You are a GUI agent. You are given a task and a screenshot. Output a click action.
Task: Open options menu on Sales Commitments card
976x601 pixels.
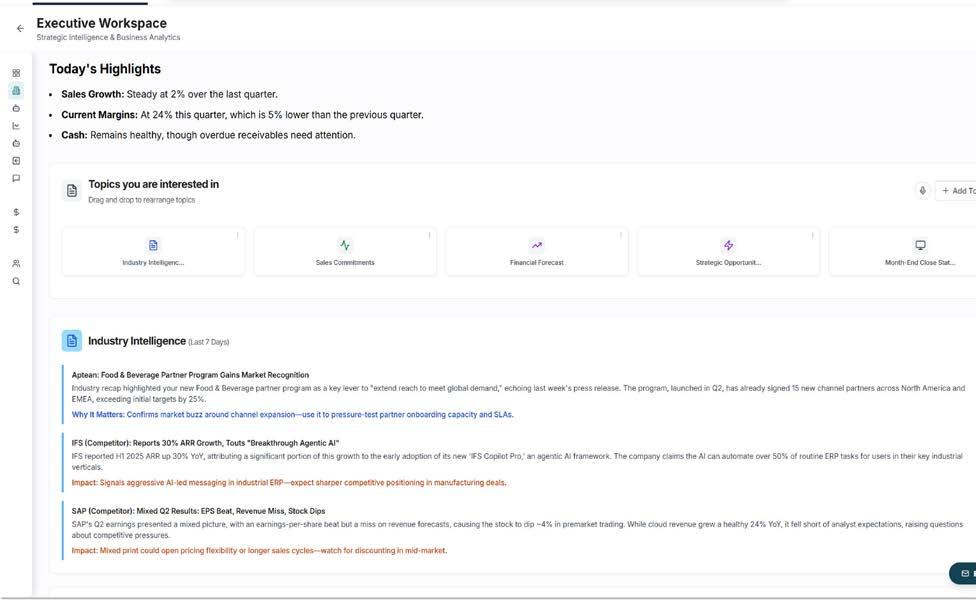pos(429,235)
